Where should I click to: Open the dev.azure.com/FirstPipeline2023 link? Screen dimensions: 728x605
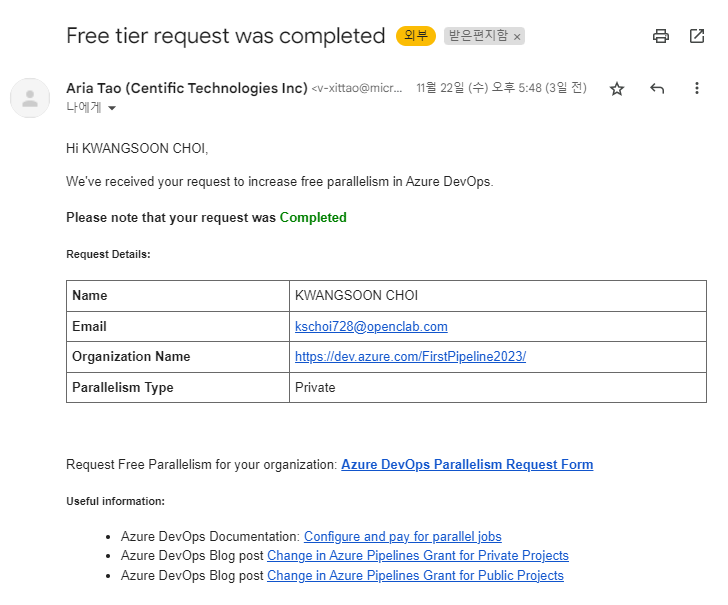click(410, 356)
